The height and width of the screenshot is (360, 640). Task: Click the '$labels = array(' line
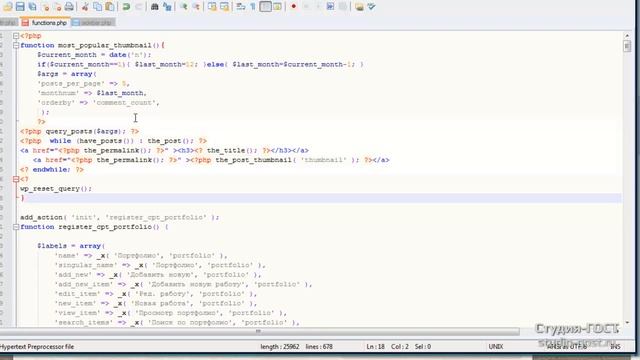71,246
